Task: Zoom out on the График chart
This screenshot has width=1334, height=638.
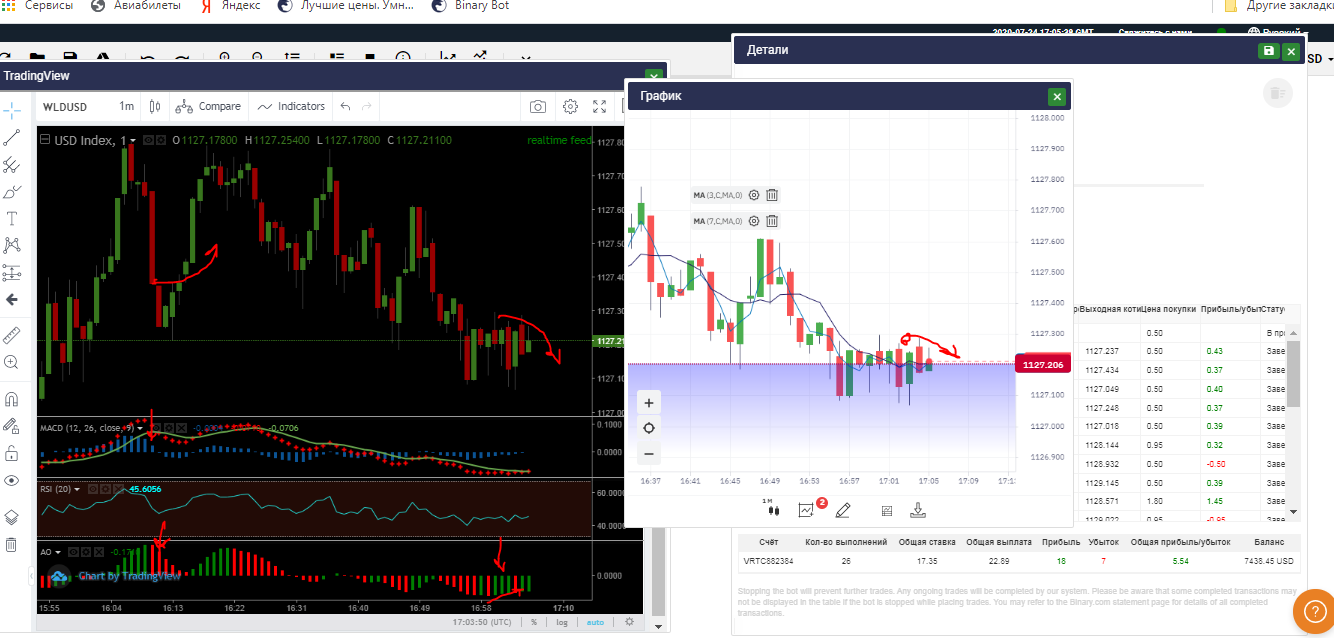Action: pyautogui.click(x=649, y=454)
